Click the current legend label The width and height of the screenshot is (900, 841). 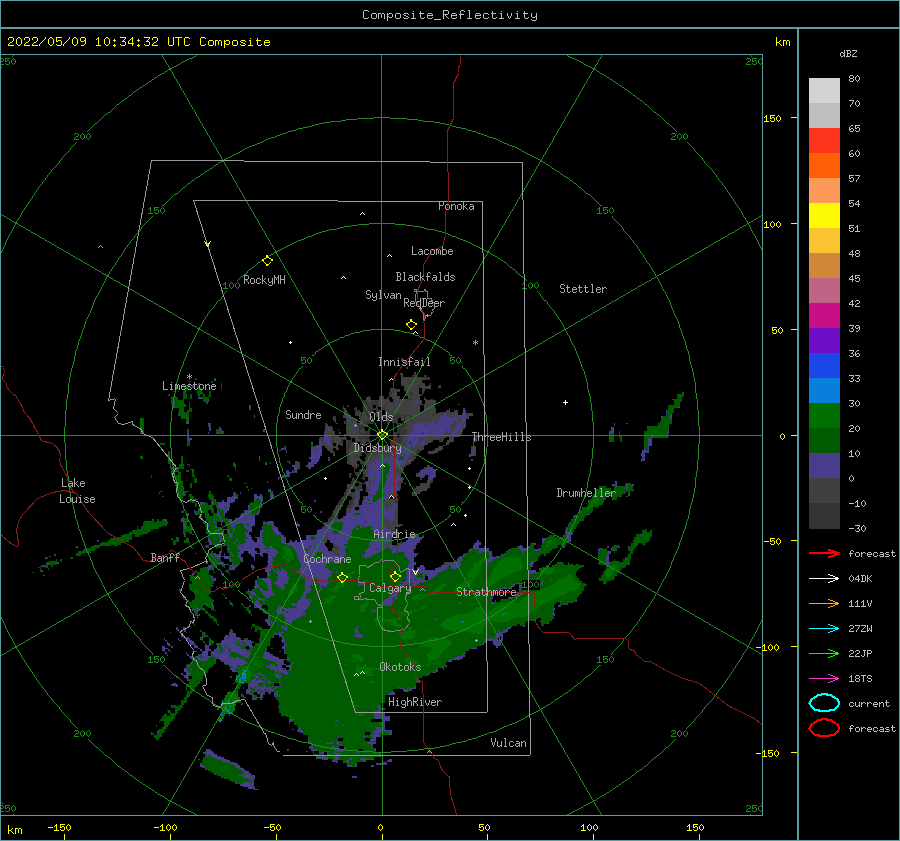(x=869, y=703)
